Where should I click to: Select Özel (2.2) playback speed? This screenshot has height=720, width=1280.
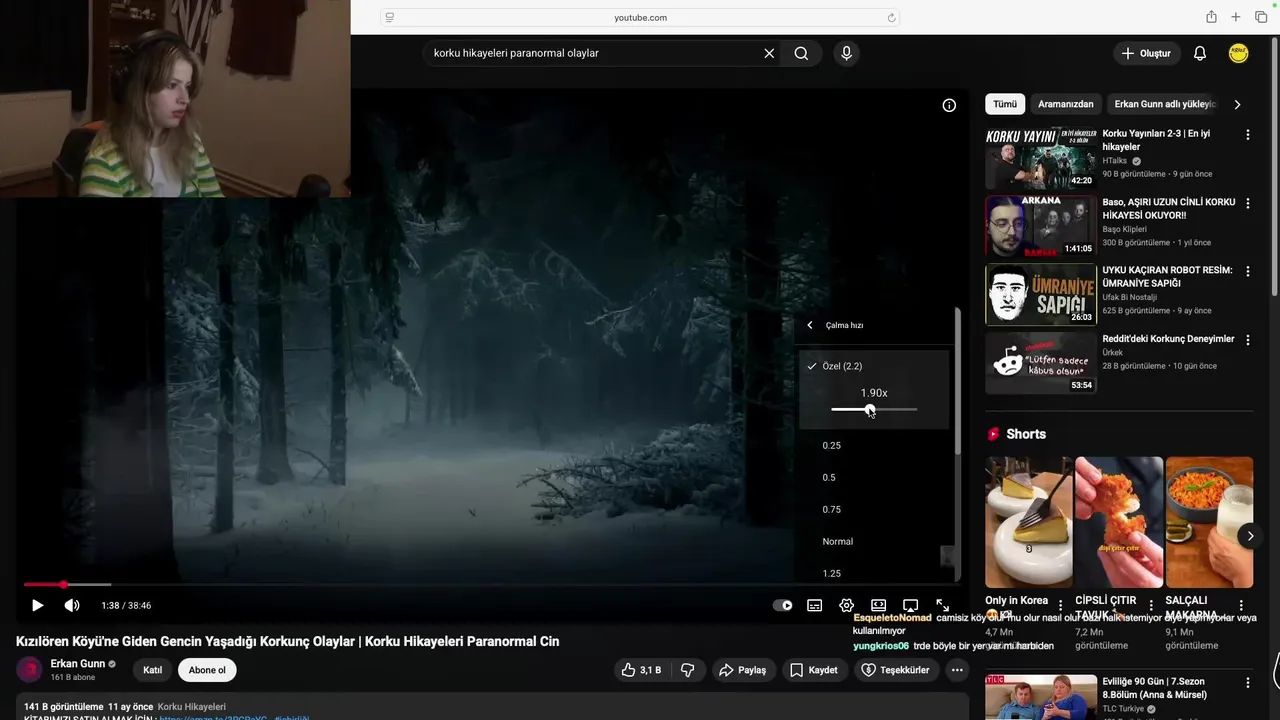[x=842, y=366]
